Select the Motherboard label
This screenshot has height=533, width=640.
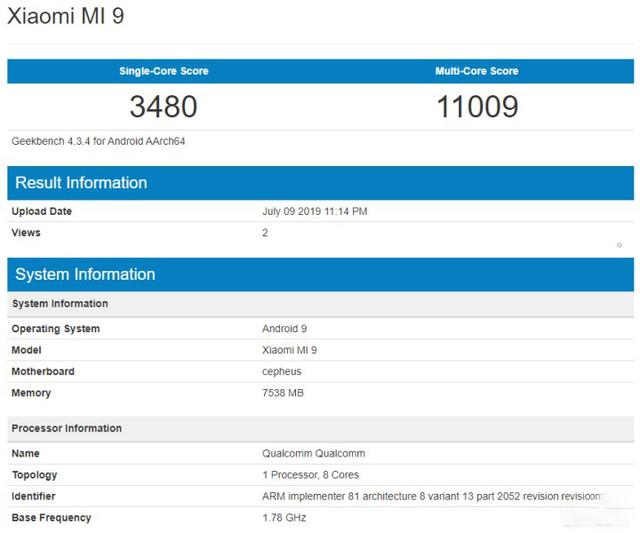43,371
